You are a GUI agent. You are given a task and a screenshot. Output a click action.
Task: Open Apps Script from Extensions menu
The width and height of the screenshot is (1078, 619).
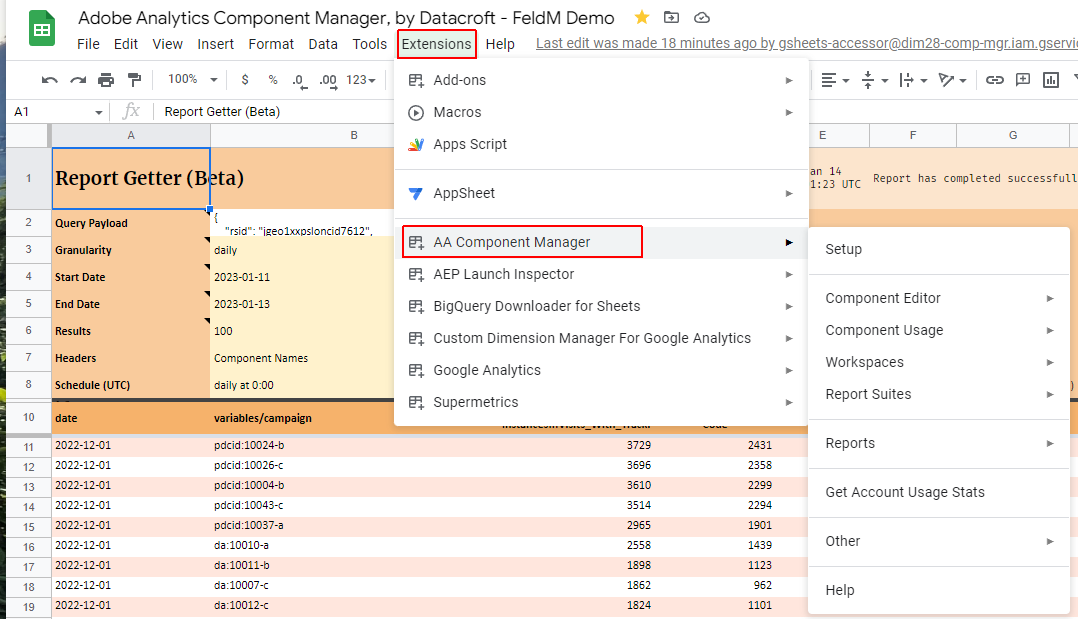[x=470, y=144]
